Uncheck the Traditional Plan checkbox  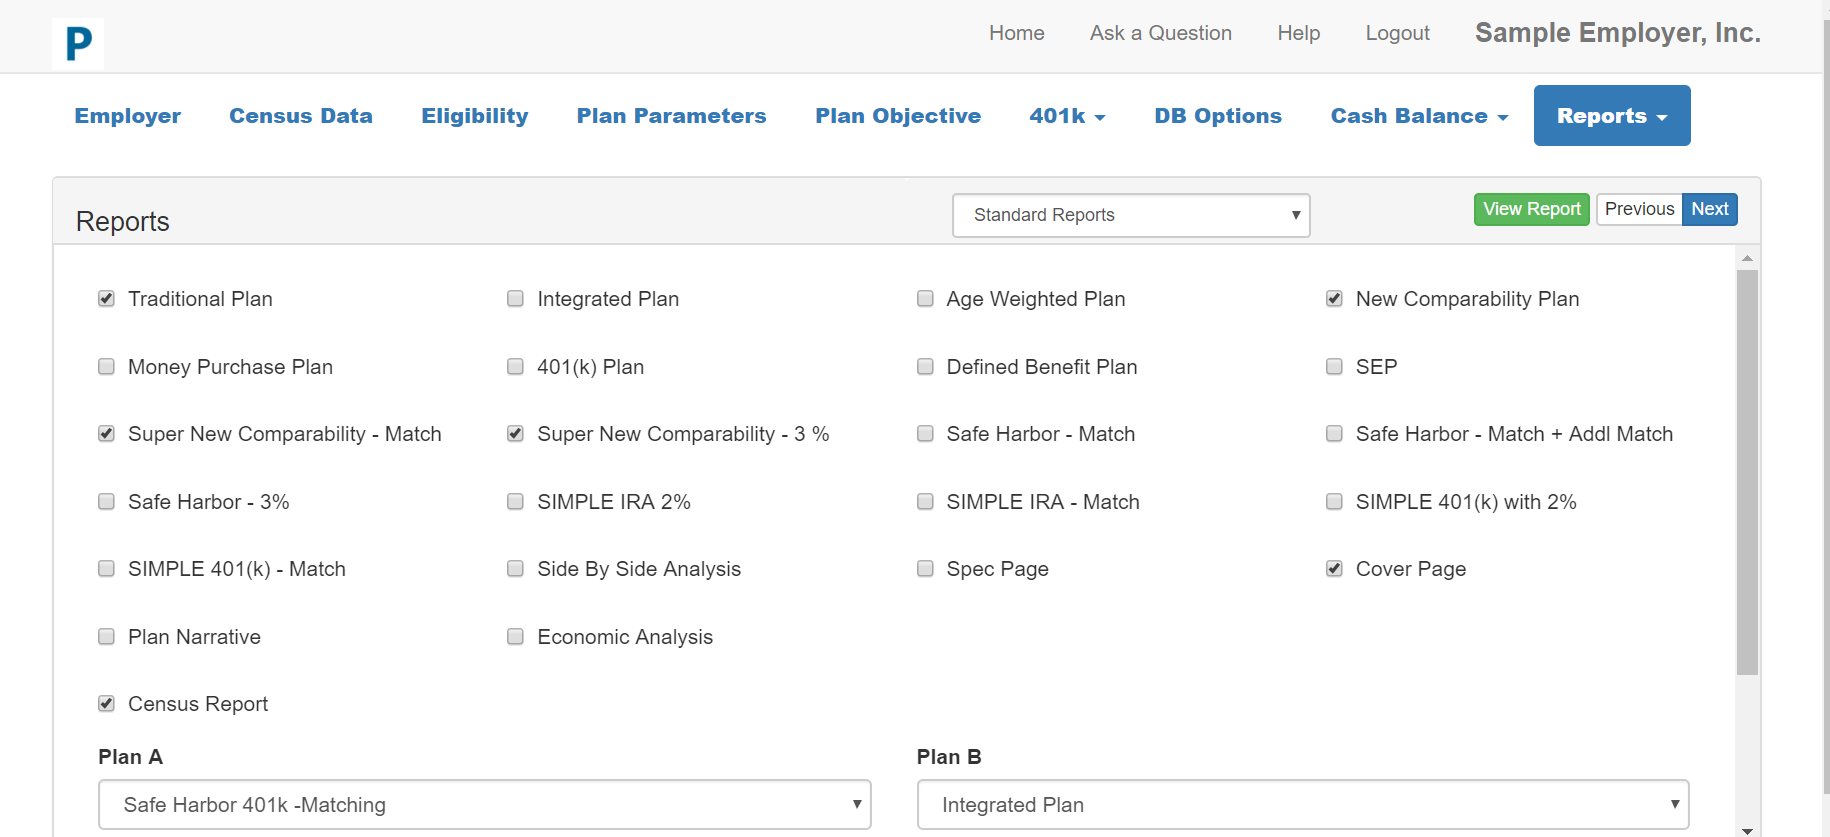click(x=107, y=299)
